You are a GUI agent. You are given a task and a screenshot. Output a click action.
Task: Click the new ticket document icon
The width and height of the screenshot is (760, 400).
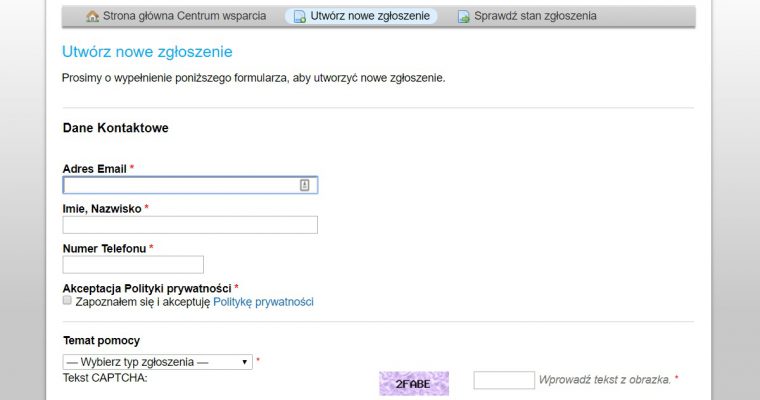coord(300,16)
